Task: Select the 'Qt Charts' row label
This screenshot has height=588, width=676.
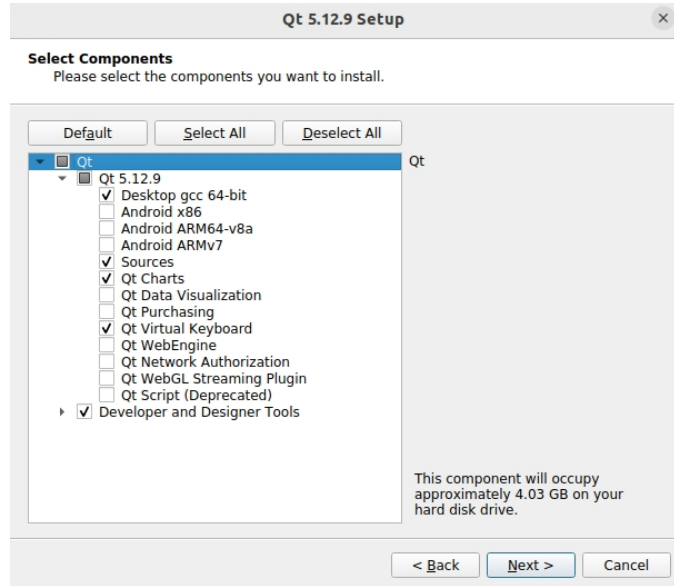Action: 153,279
